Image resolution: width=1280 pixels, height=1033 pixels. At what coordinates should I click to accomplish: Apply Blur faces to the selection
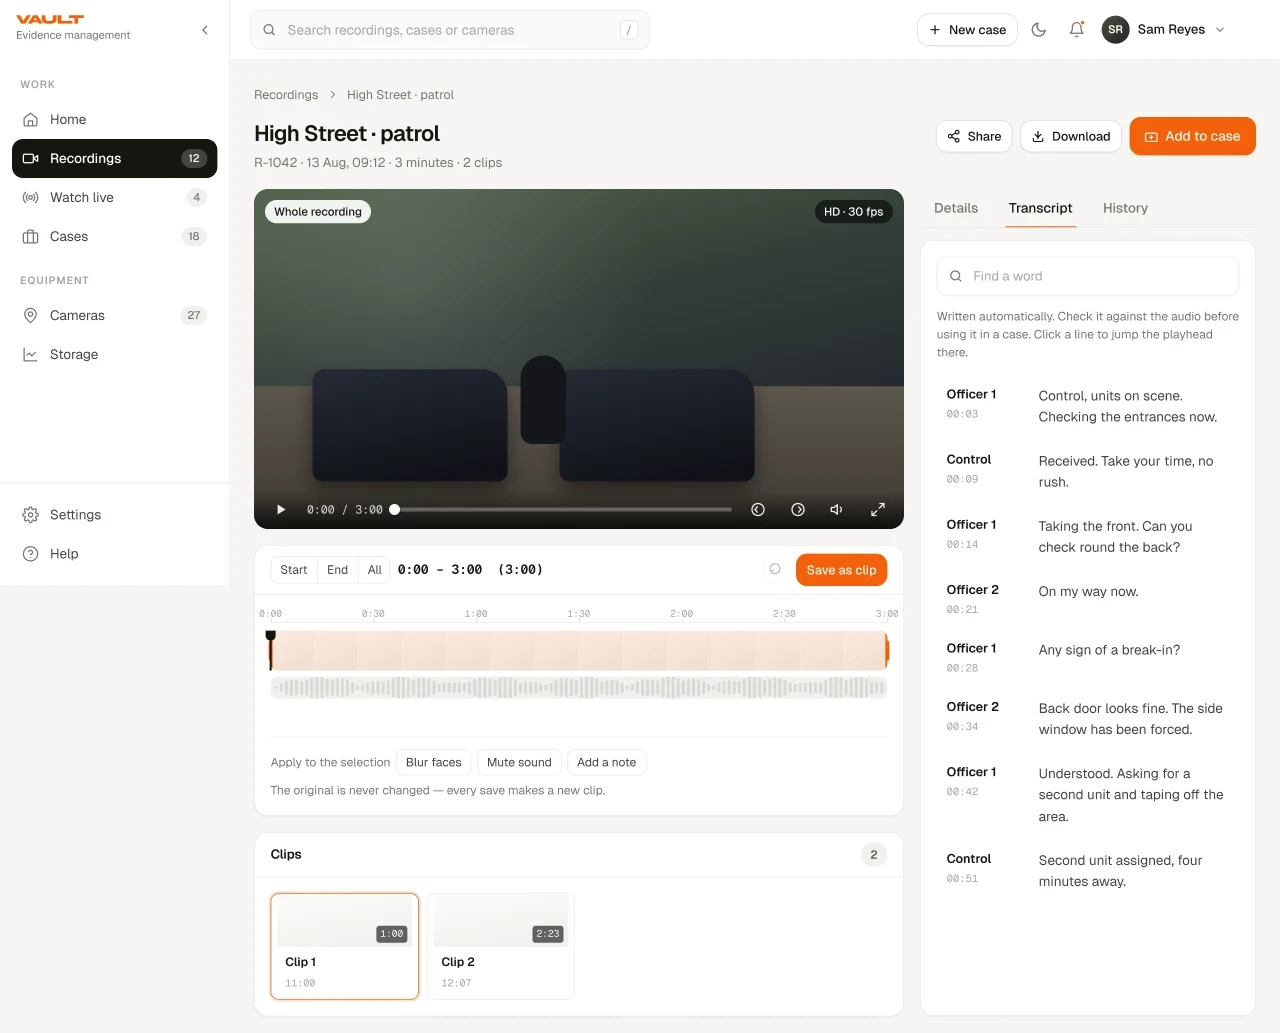434,762
